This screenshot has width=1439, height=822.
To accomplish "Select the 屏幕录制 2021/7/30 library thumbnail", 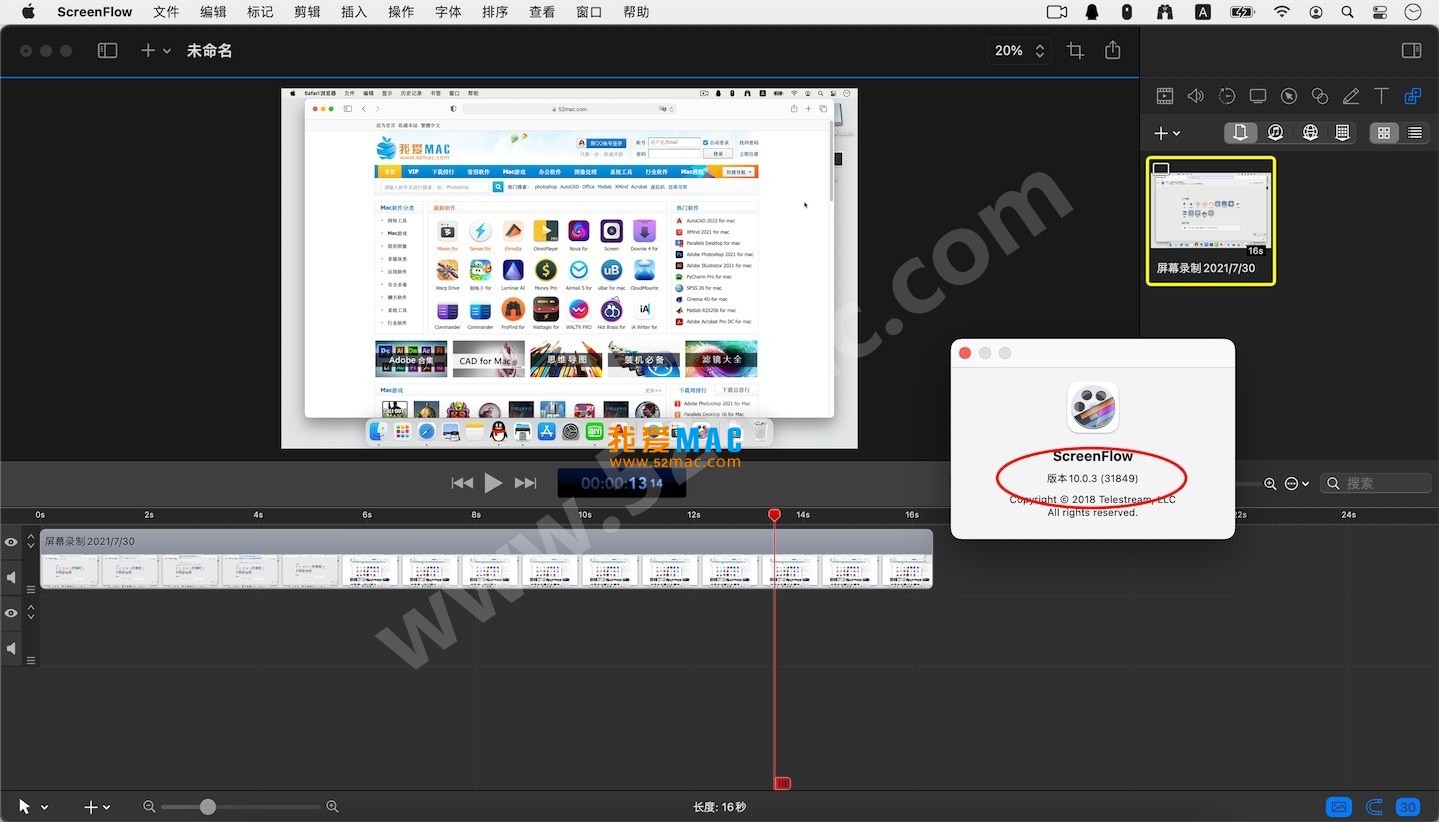I will point(1210,220).
